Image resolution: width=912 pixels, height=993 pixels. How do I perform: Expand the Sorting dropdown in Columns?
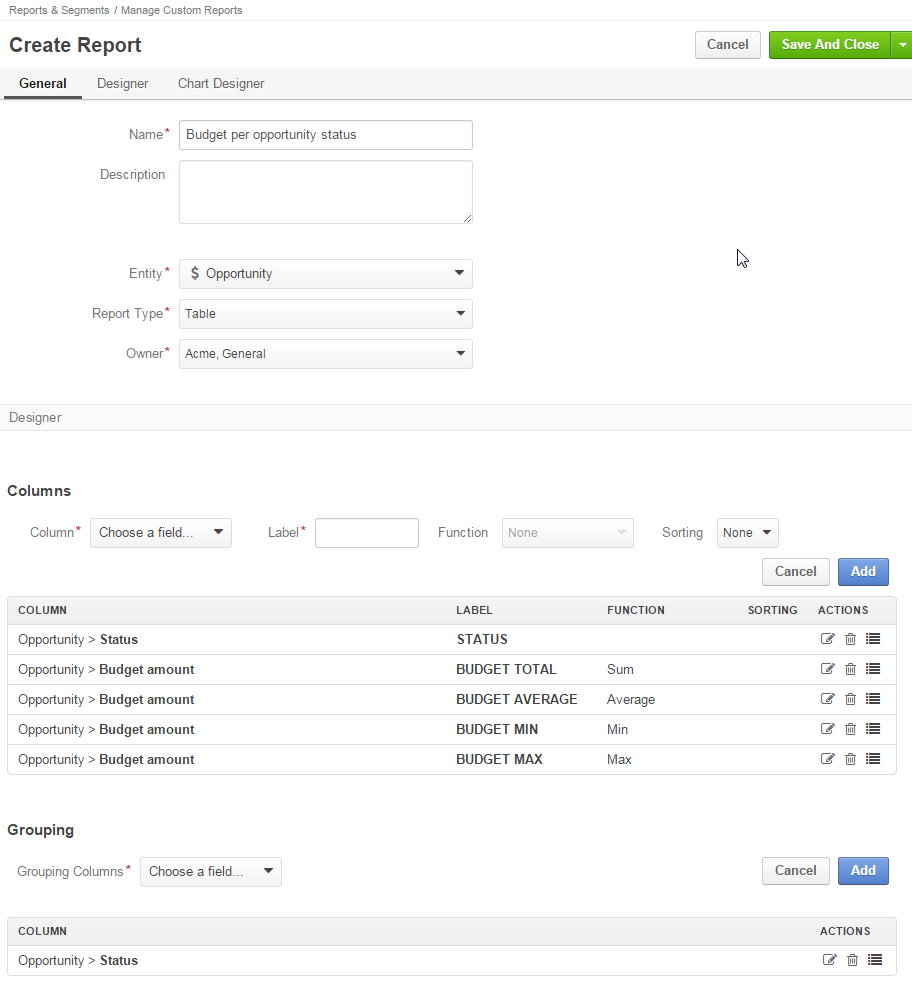(747, 533)
